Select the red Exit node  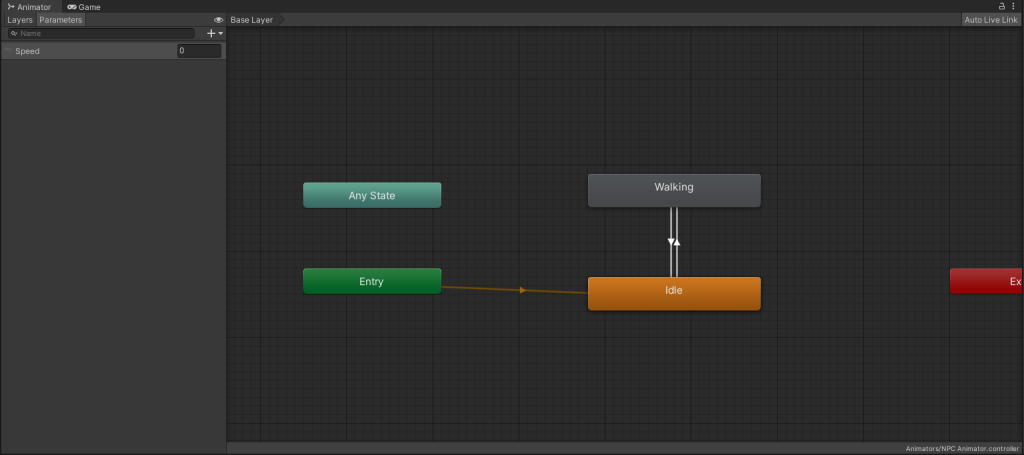coord(986,281)
